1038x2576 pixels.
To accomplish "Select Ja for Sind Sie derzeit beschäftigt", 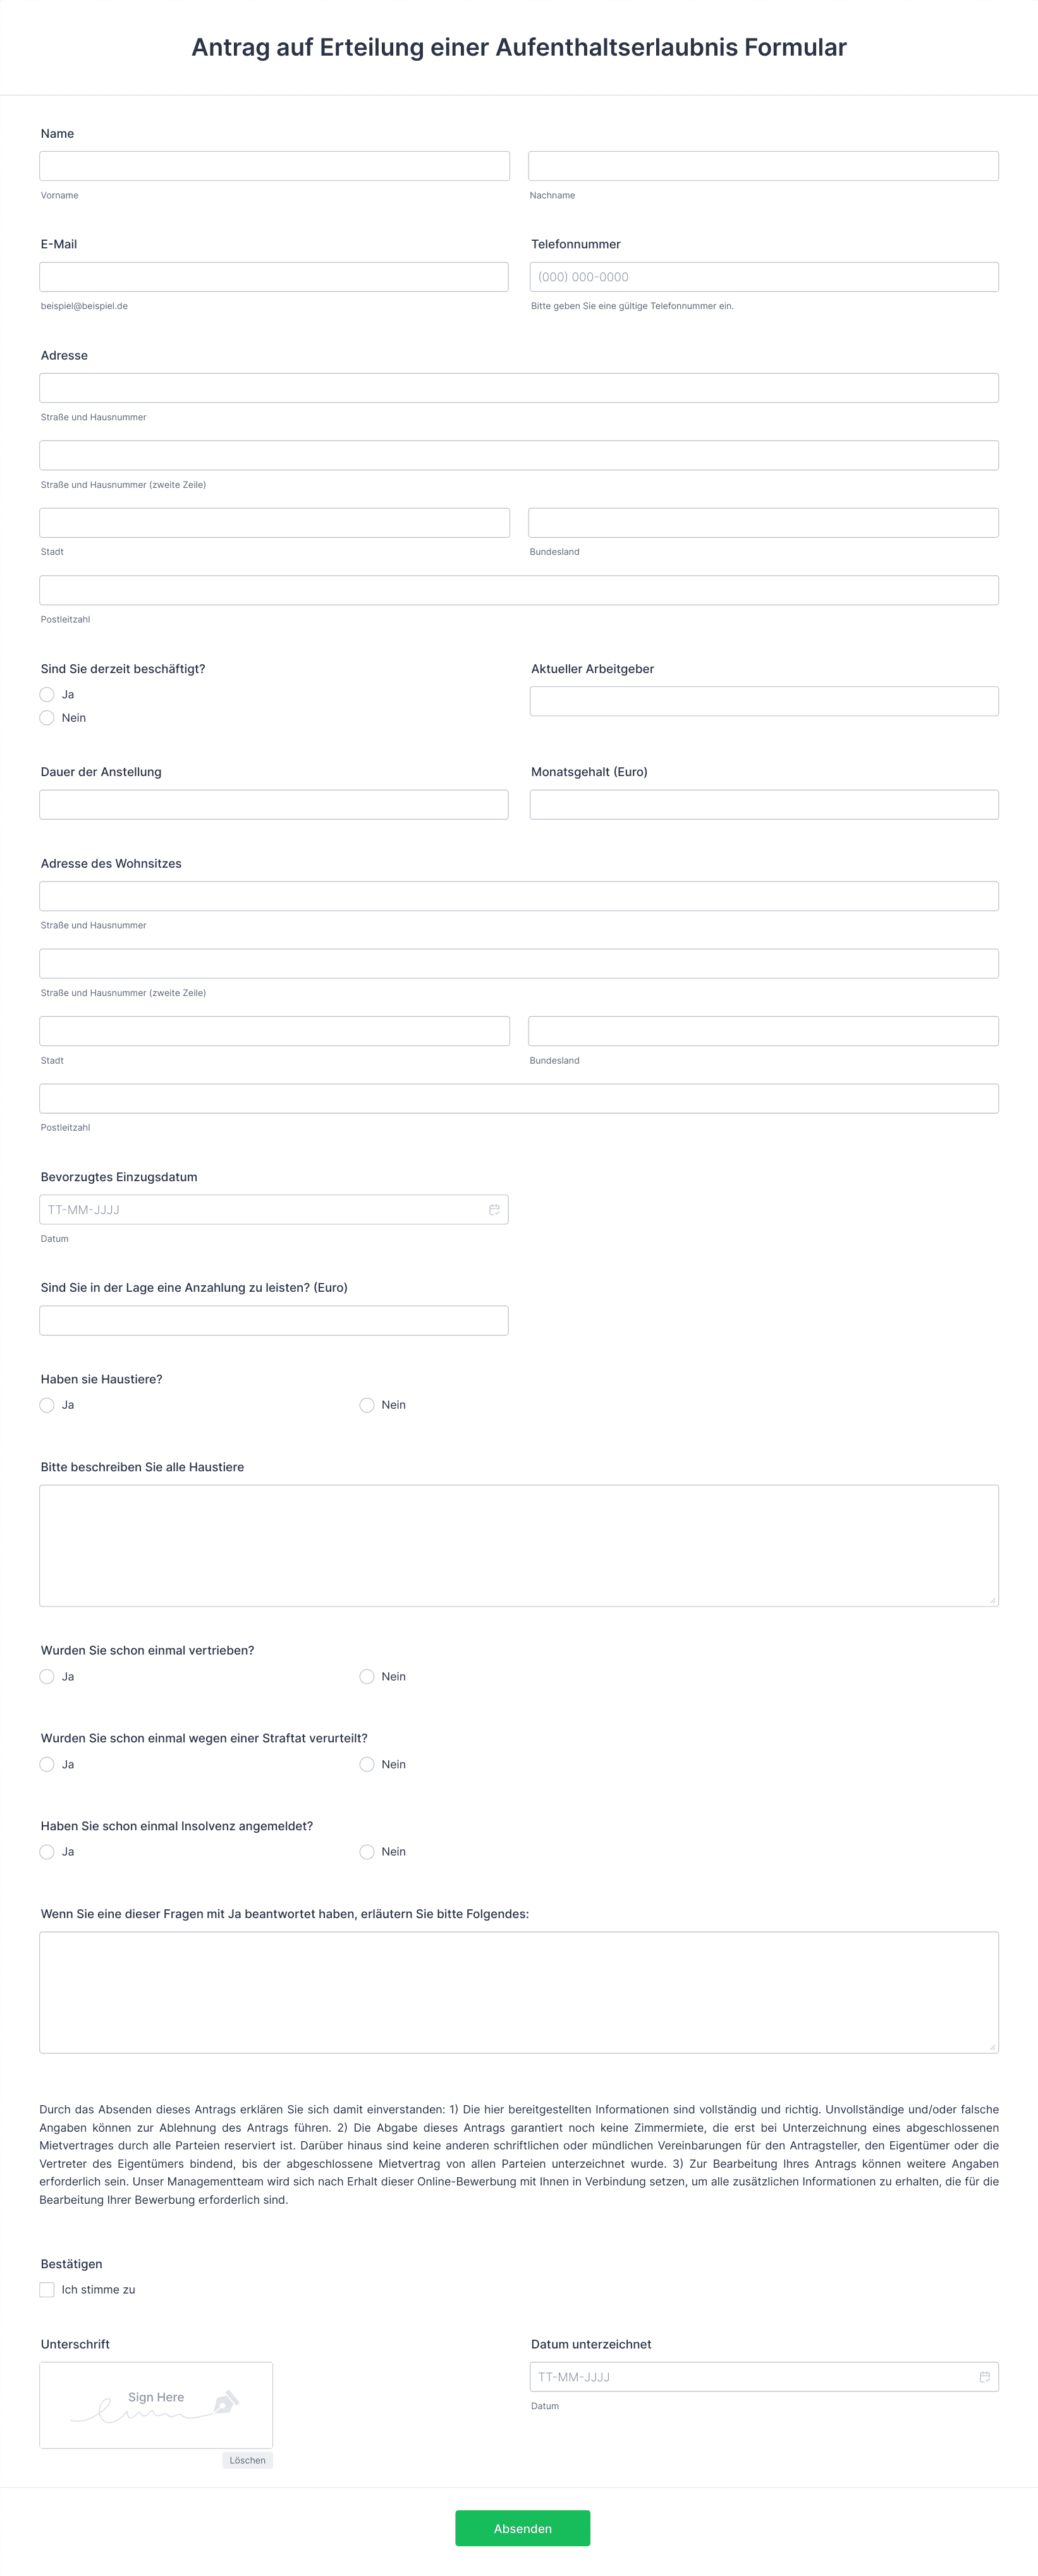I will point(47,694).
